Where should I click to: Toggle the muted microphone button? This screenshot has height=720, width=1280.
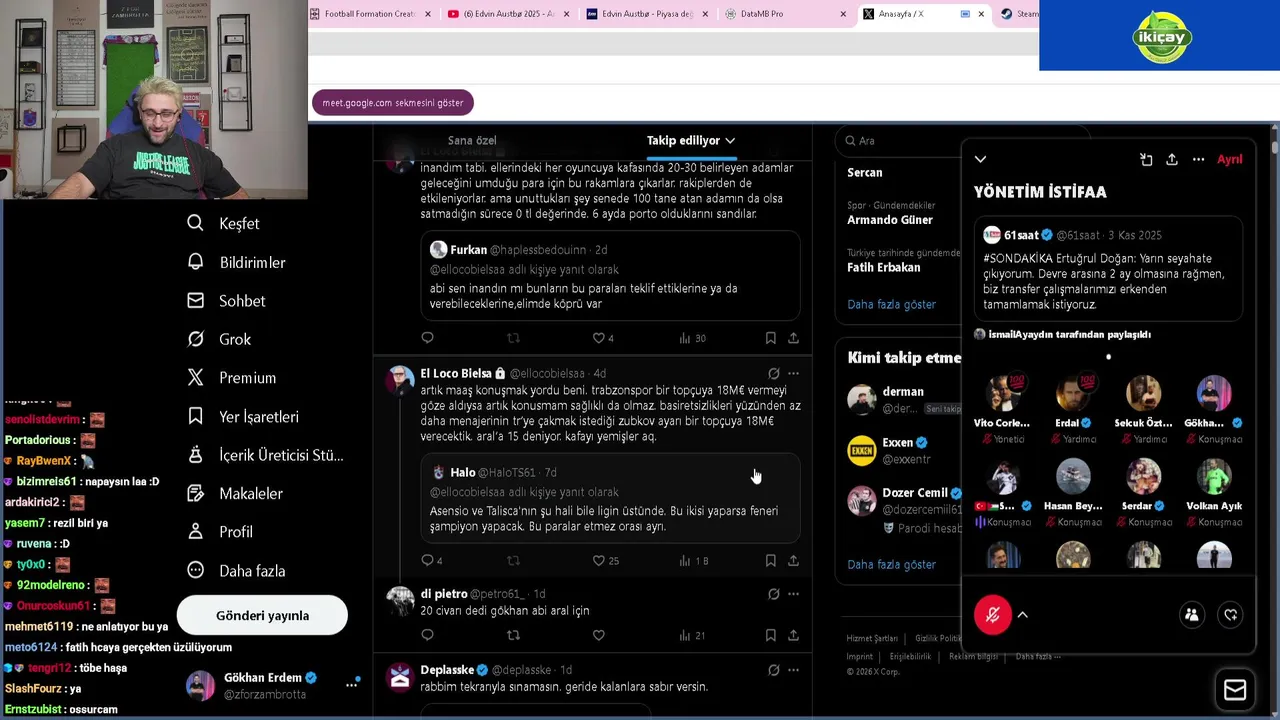point(993,615)
